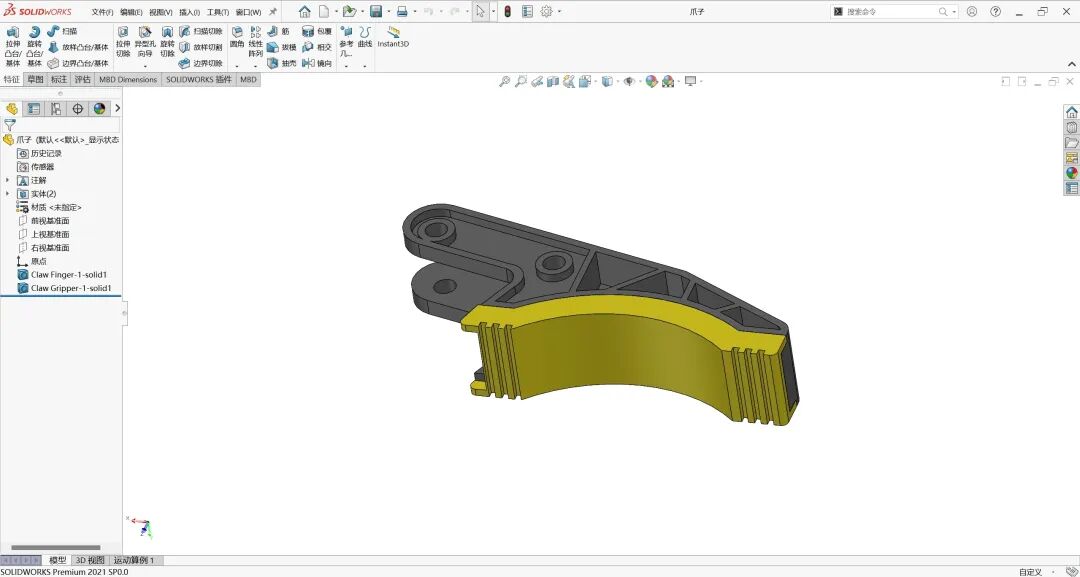Activate the Mirror (镜向) tool
This screenshot has width=1080, height=577.
[317, 63]
